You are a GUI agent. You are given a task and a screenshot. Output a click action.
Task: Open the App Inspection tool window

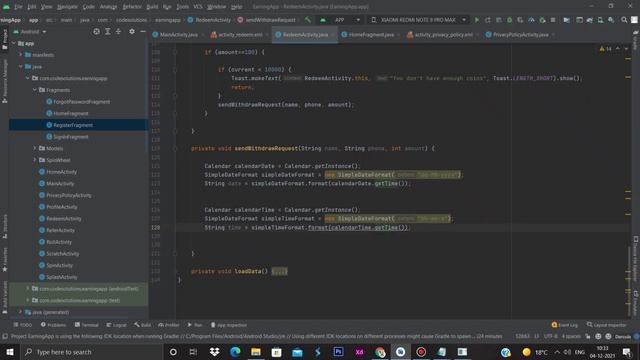229,325
